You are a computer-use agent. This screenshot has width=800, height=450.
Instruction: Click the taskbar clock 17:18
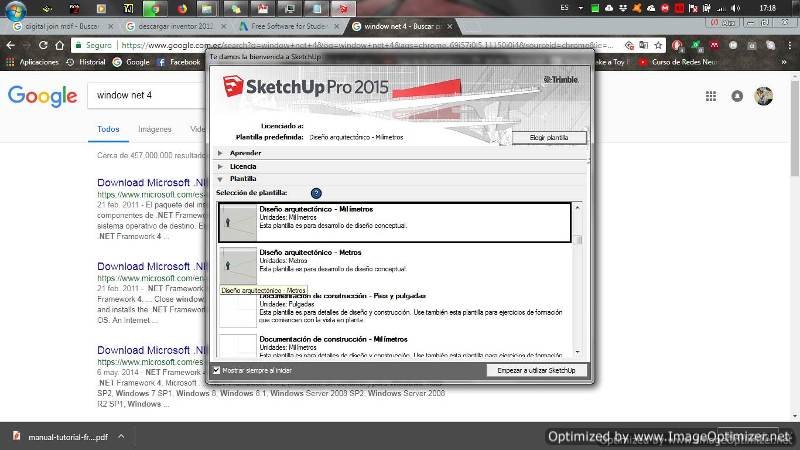767,8
